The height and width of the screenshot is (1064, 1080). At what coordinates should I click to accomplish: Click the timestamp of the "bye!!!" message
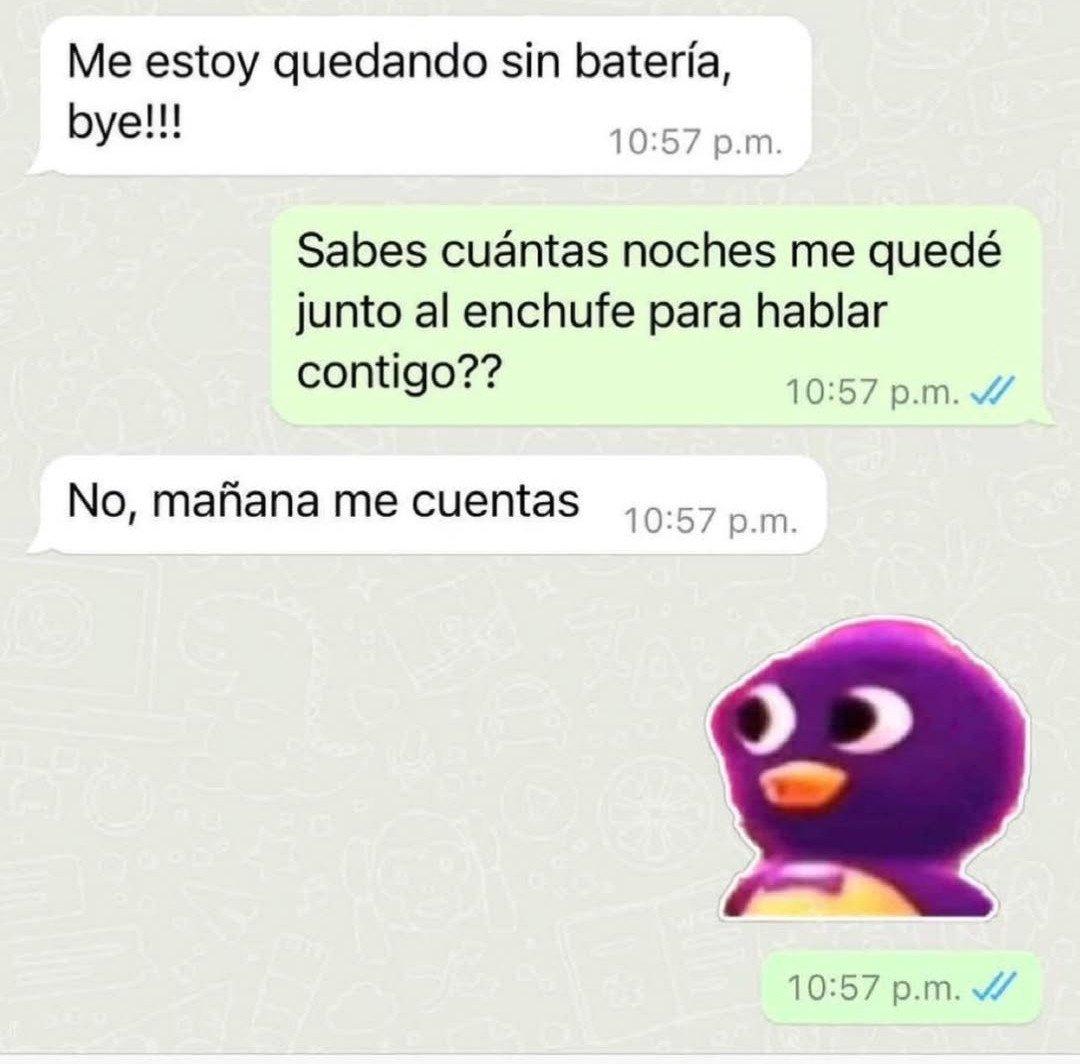click(x=696, y=143)
